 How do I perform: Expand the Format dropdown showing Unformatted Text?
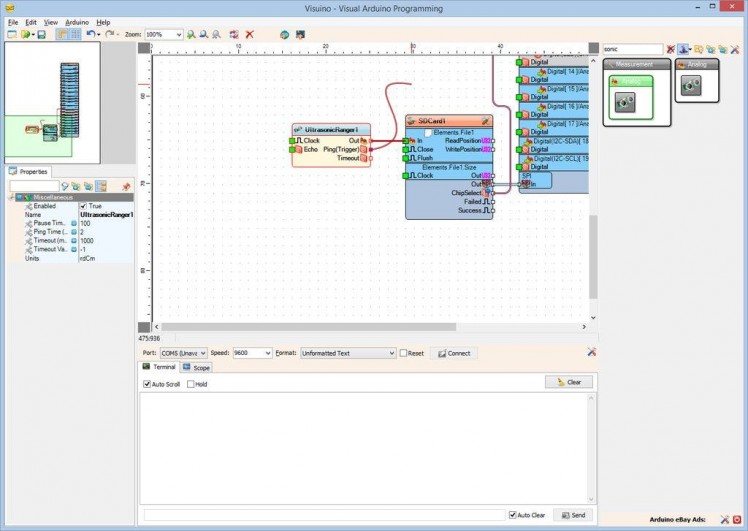[x=391, y=353]
